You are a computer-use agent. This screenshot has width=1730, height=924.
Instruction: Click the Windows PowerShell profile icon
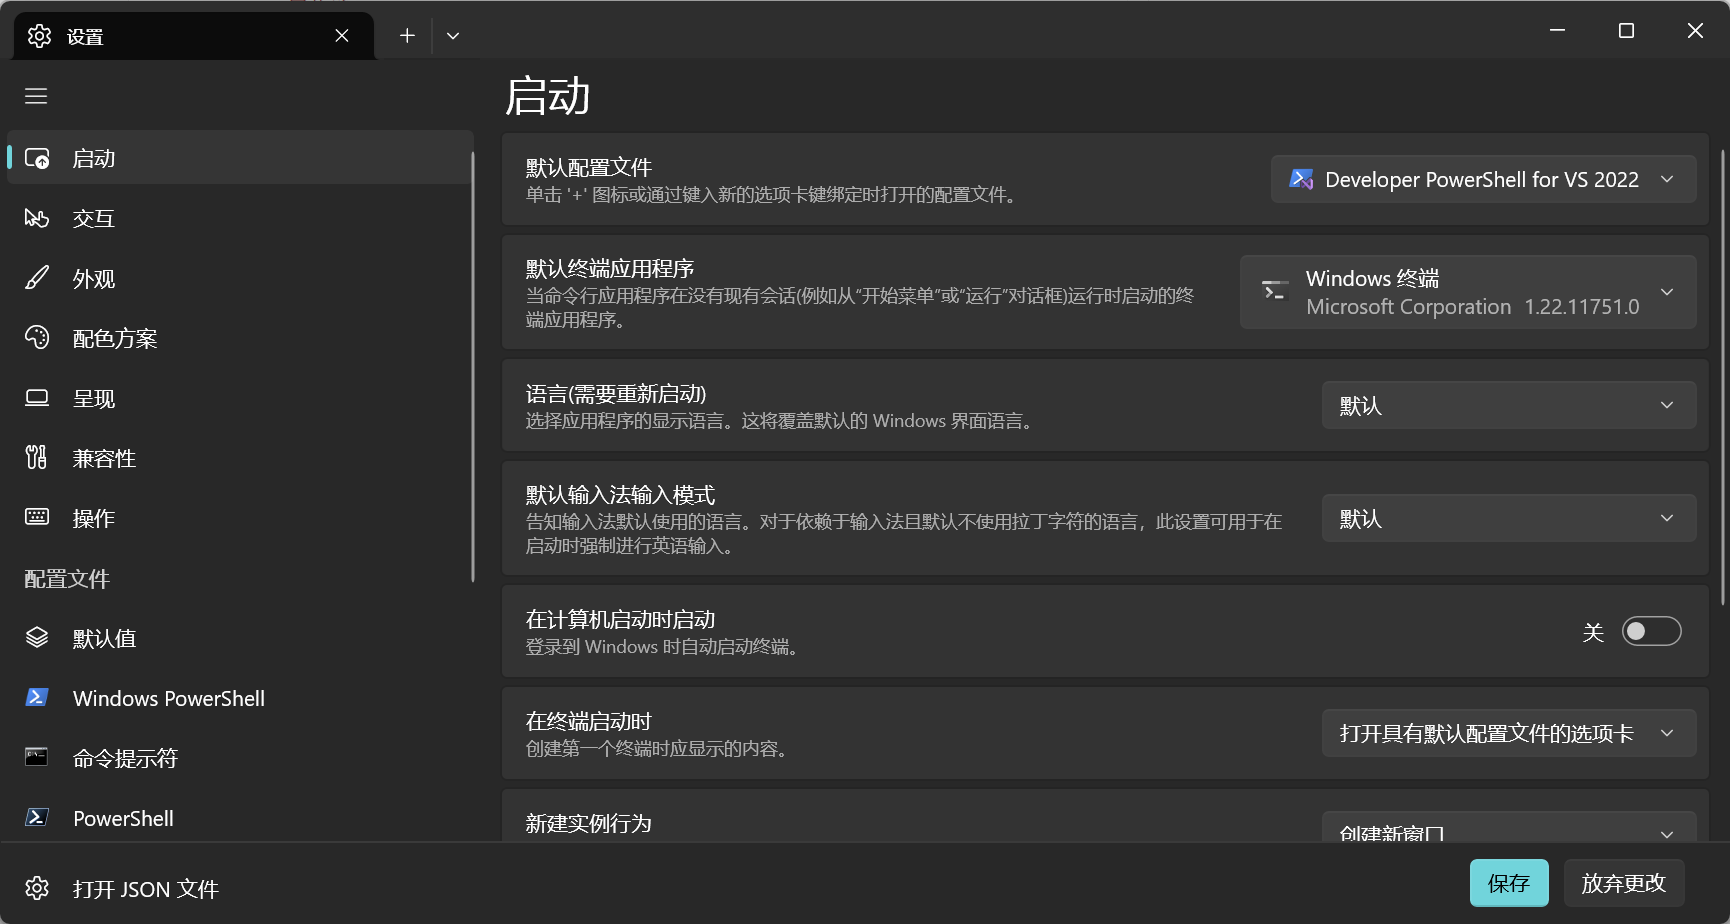(x=37, y=698)
